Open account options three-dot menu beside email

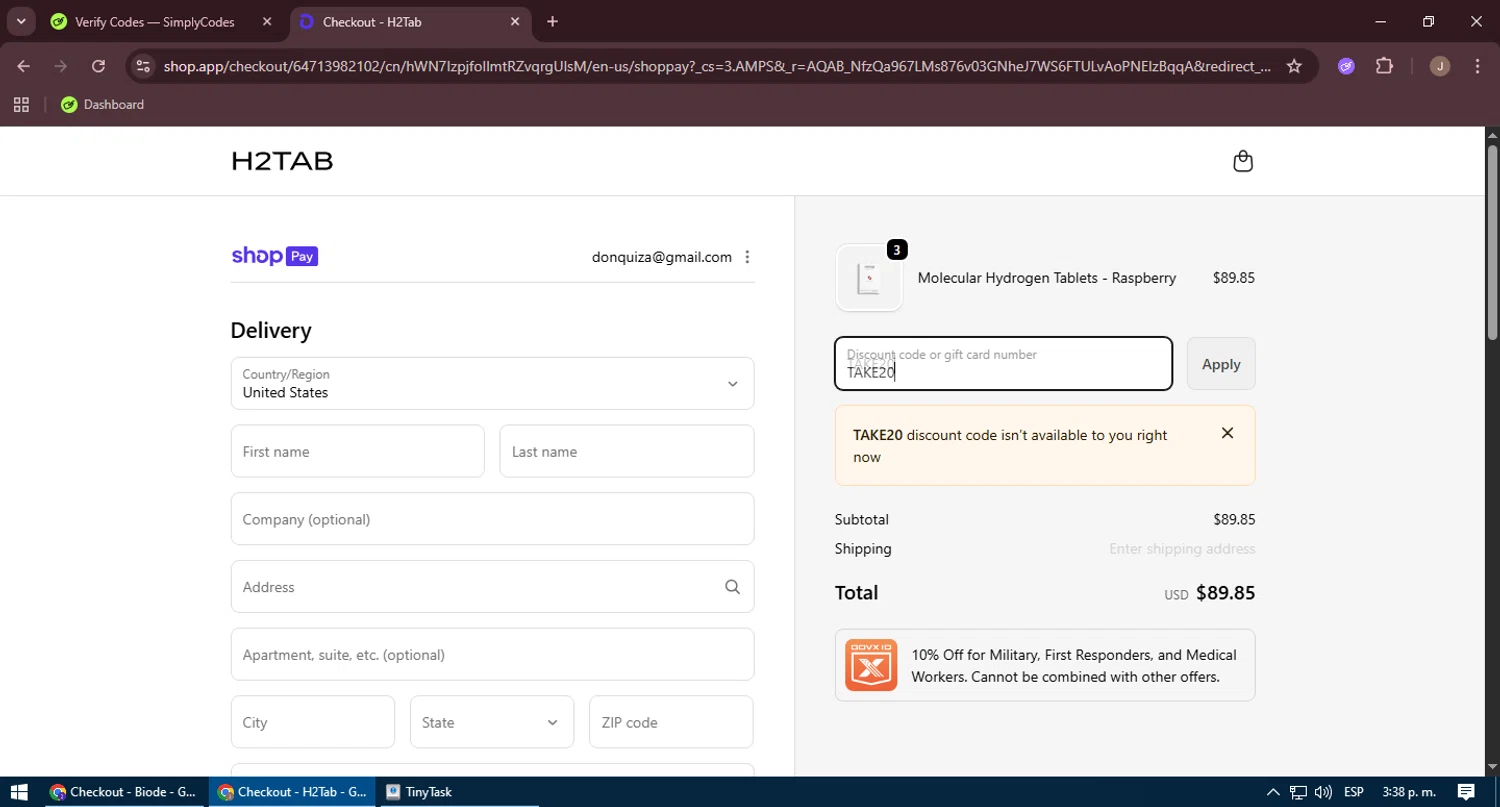pyautogui.click(x=747, y=257)
